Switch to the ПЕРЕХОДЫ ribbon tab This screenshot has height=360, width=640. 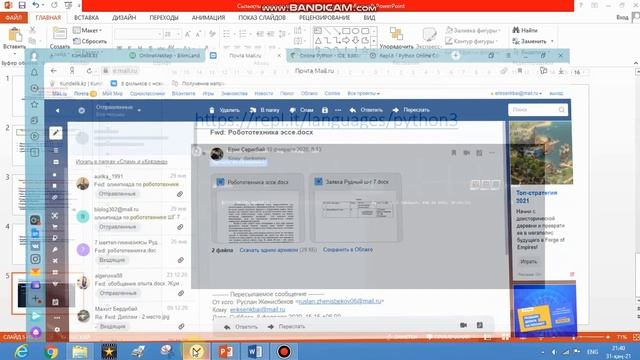coord(164,18)
